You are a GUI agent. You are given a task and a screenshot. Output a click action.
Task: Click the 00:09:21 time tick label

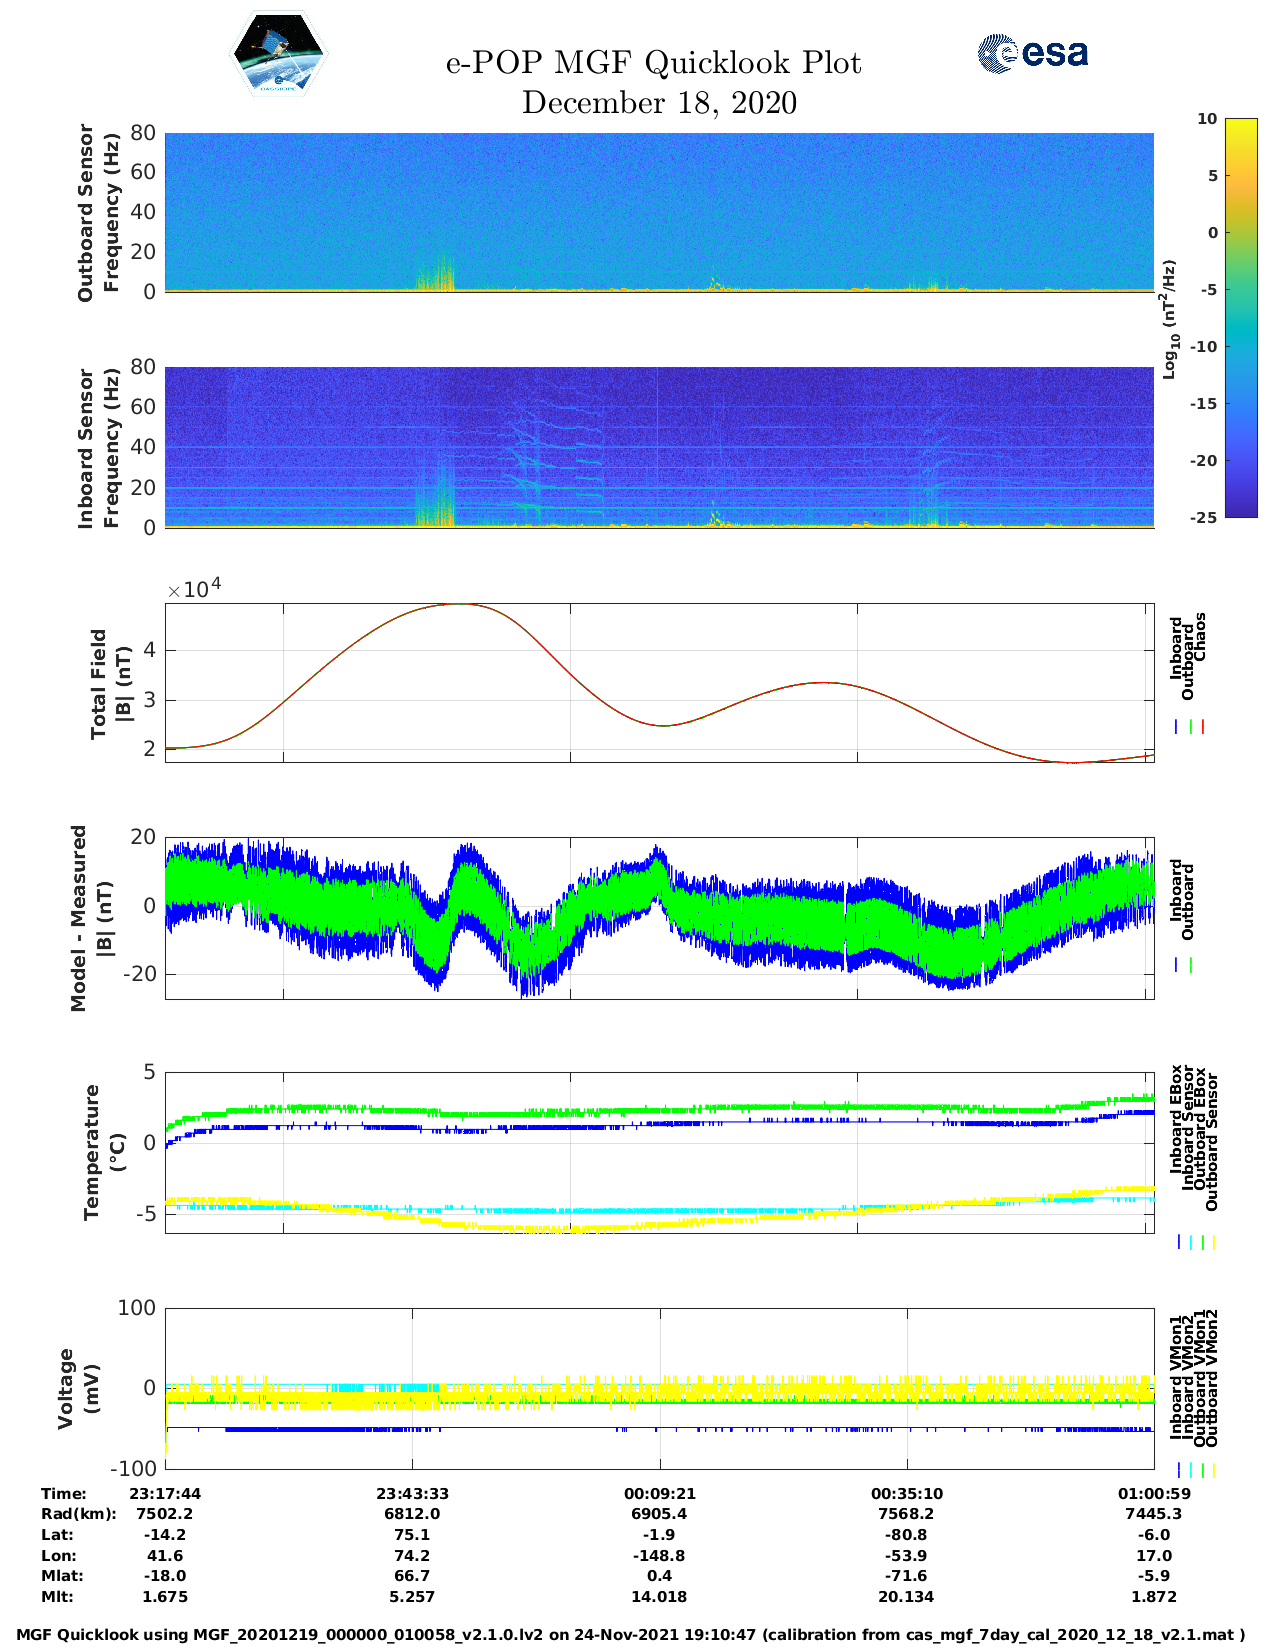point(659,1493)
